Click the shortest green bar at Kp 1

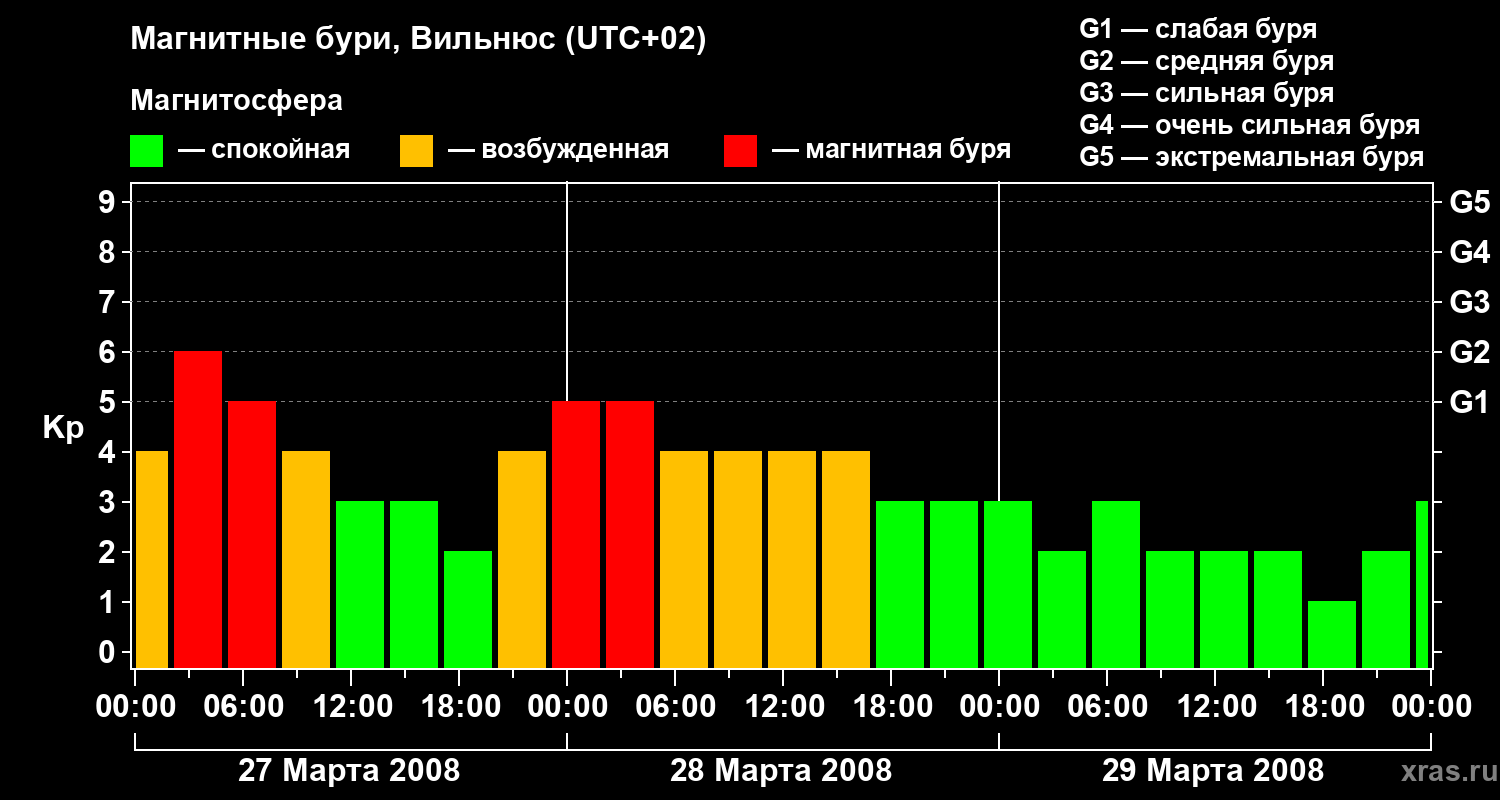pyautogui.click(x=1332, y=634)
